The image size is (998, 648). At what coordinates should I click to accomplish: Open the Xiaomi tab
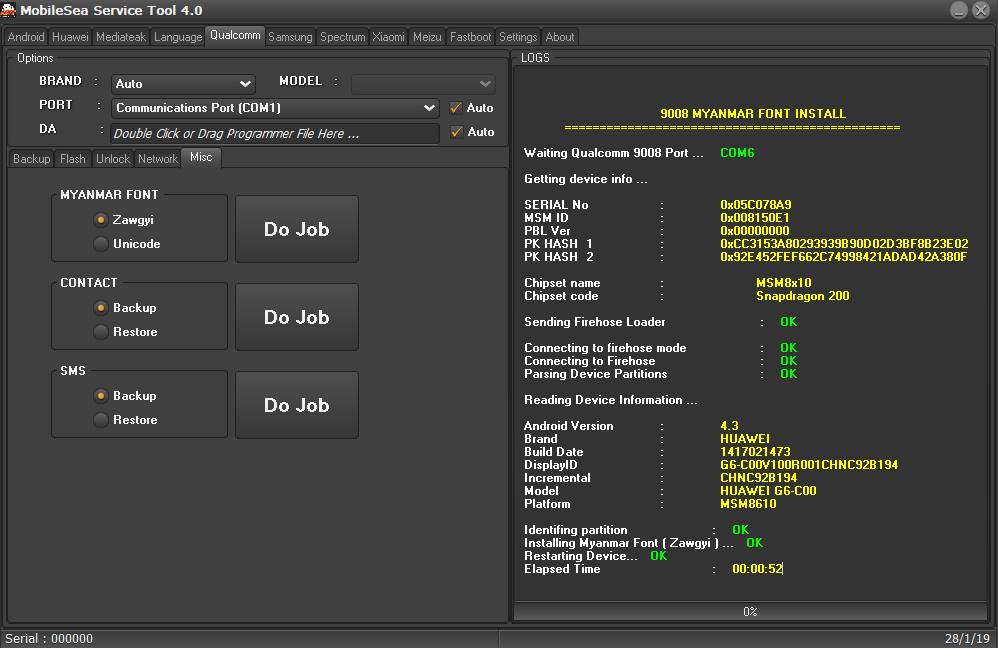pyautogui.click(x=388, y=37)
